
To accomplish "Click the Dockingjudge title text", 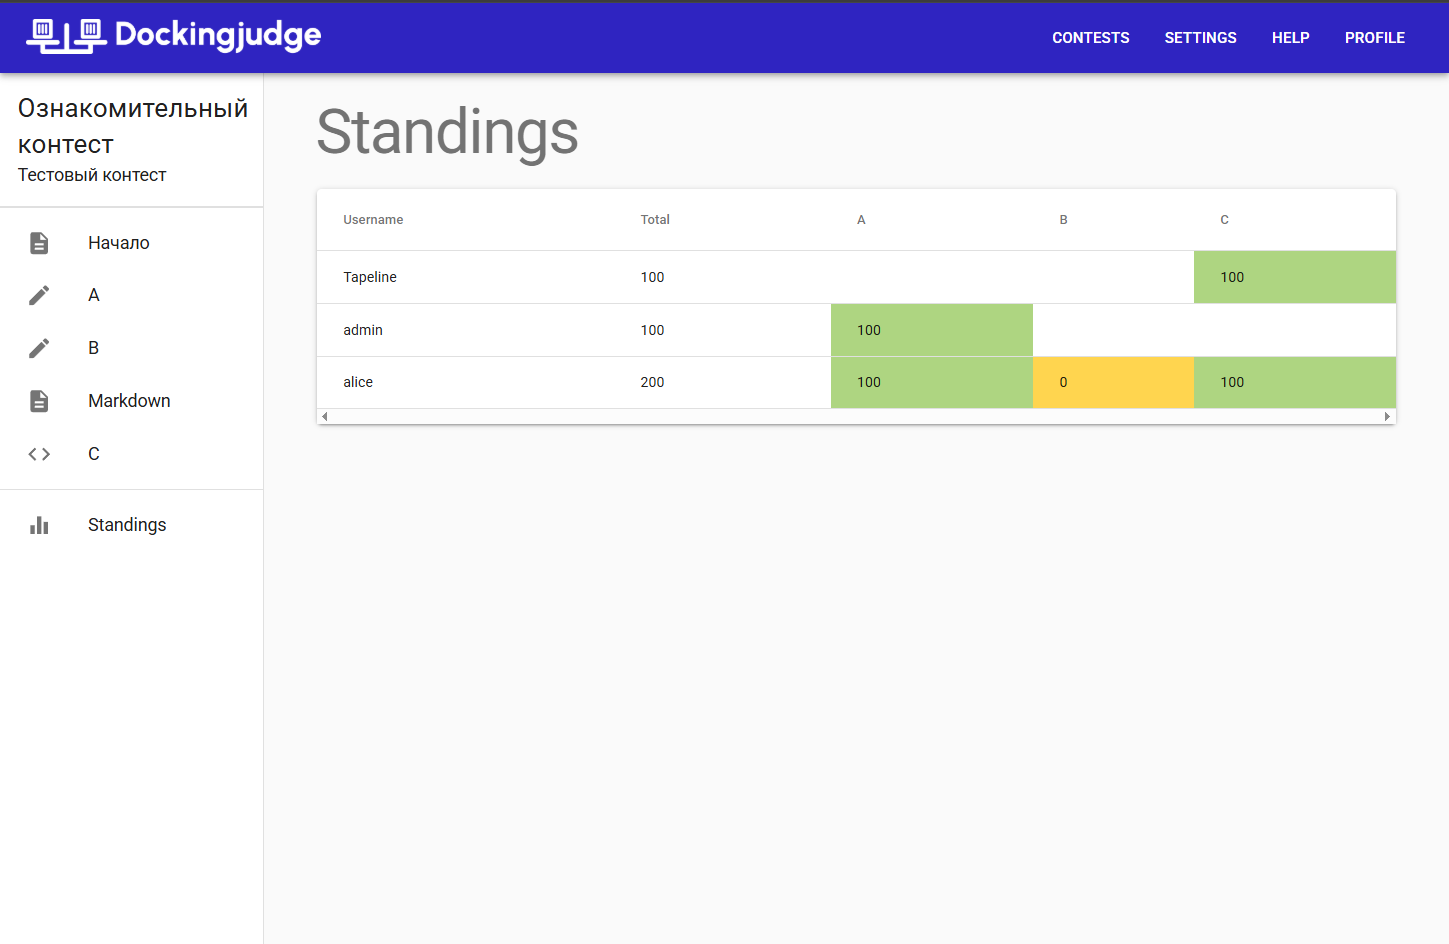I will point(218,35).
